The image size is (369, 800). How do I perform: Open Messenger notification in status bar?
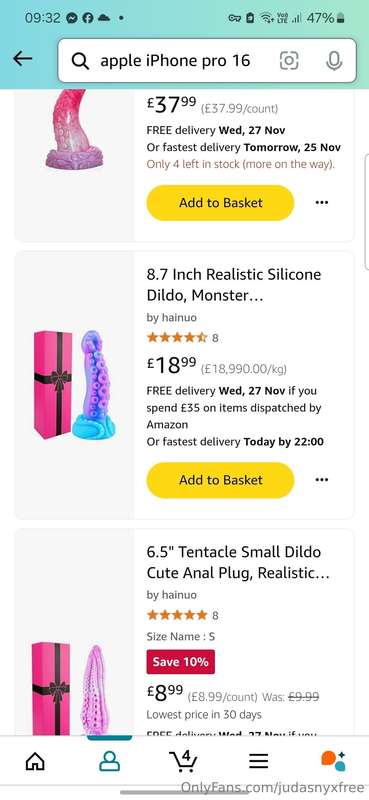[x=72, y=18]
